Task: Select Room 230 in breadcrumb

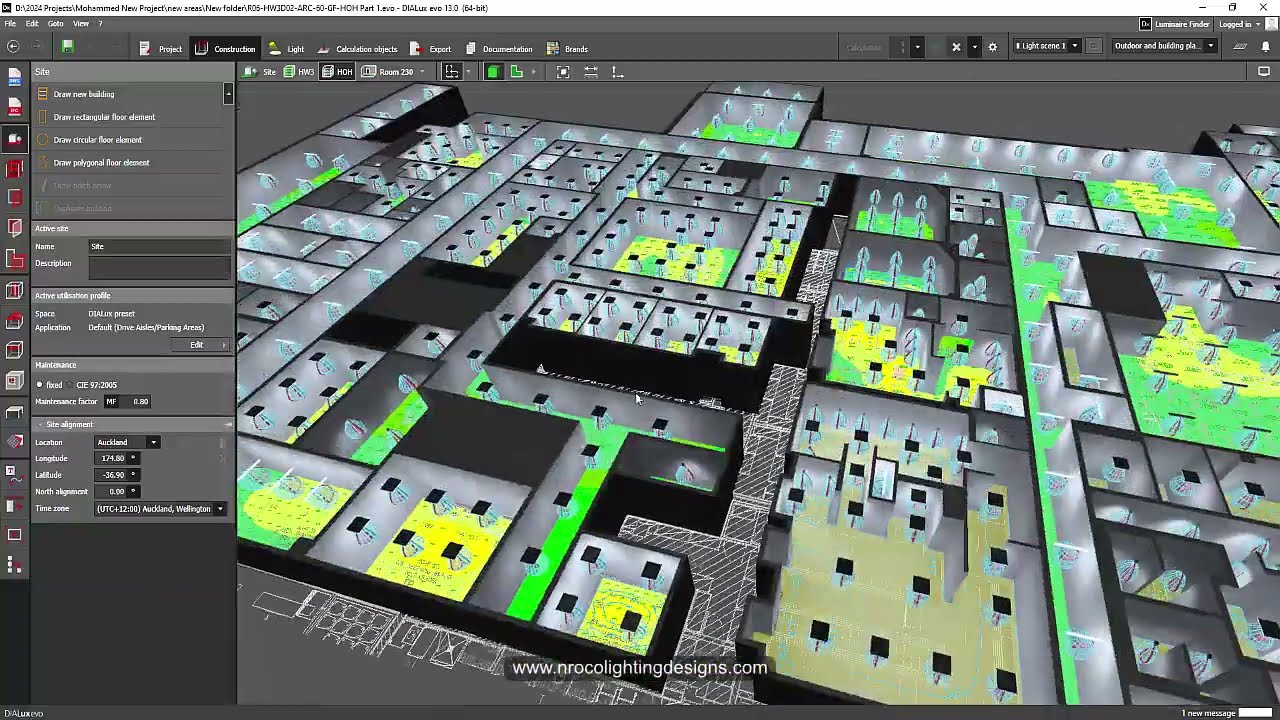Action: tap(387, 72)
